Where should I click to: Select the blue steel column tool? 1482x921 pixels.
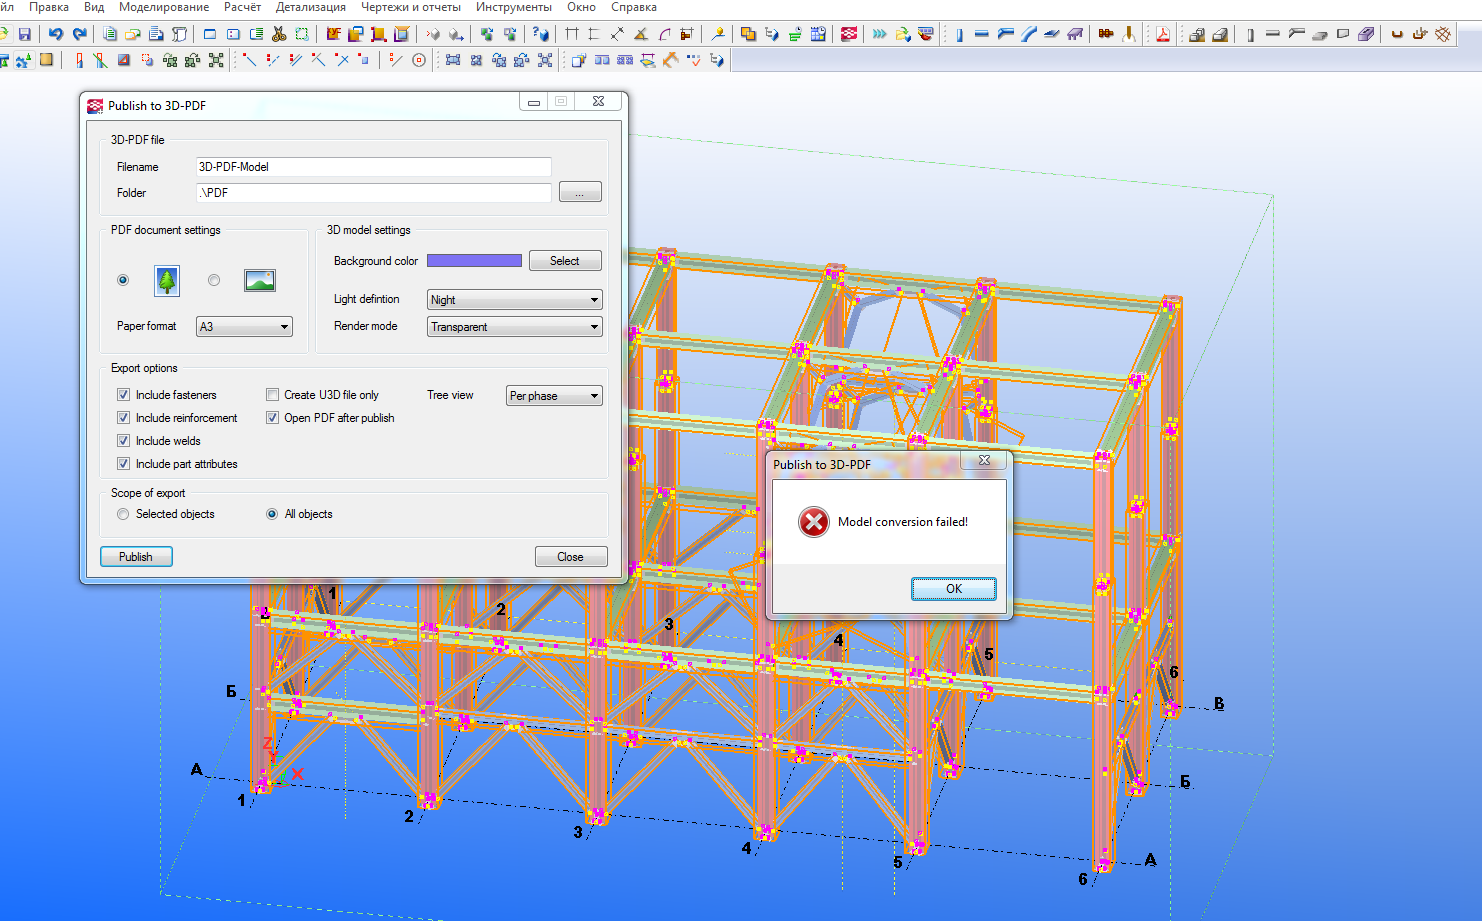pyautogui.click(x=959, y=34)
